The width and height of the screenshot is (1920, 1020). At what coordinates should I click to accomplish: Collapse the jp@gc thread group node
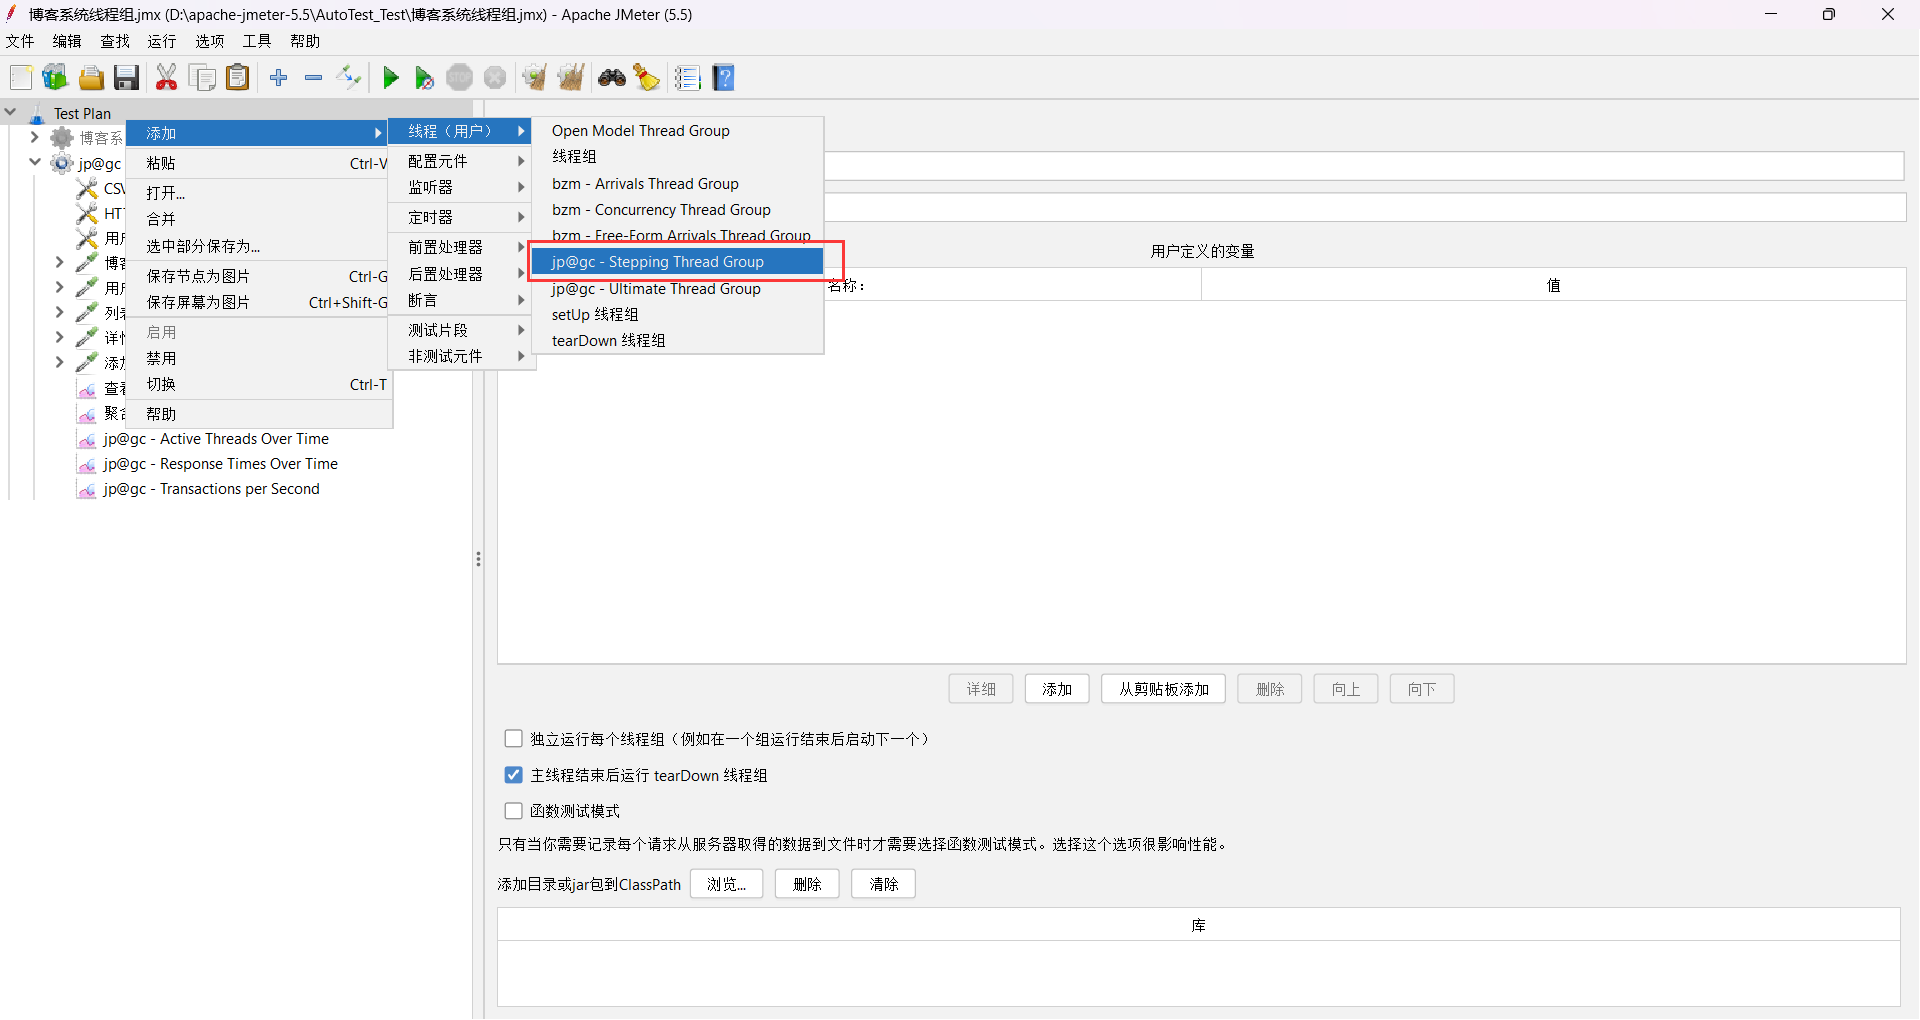point(35,162)
